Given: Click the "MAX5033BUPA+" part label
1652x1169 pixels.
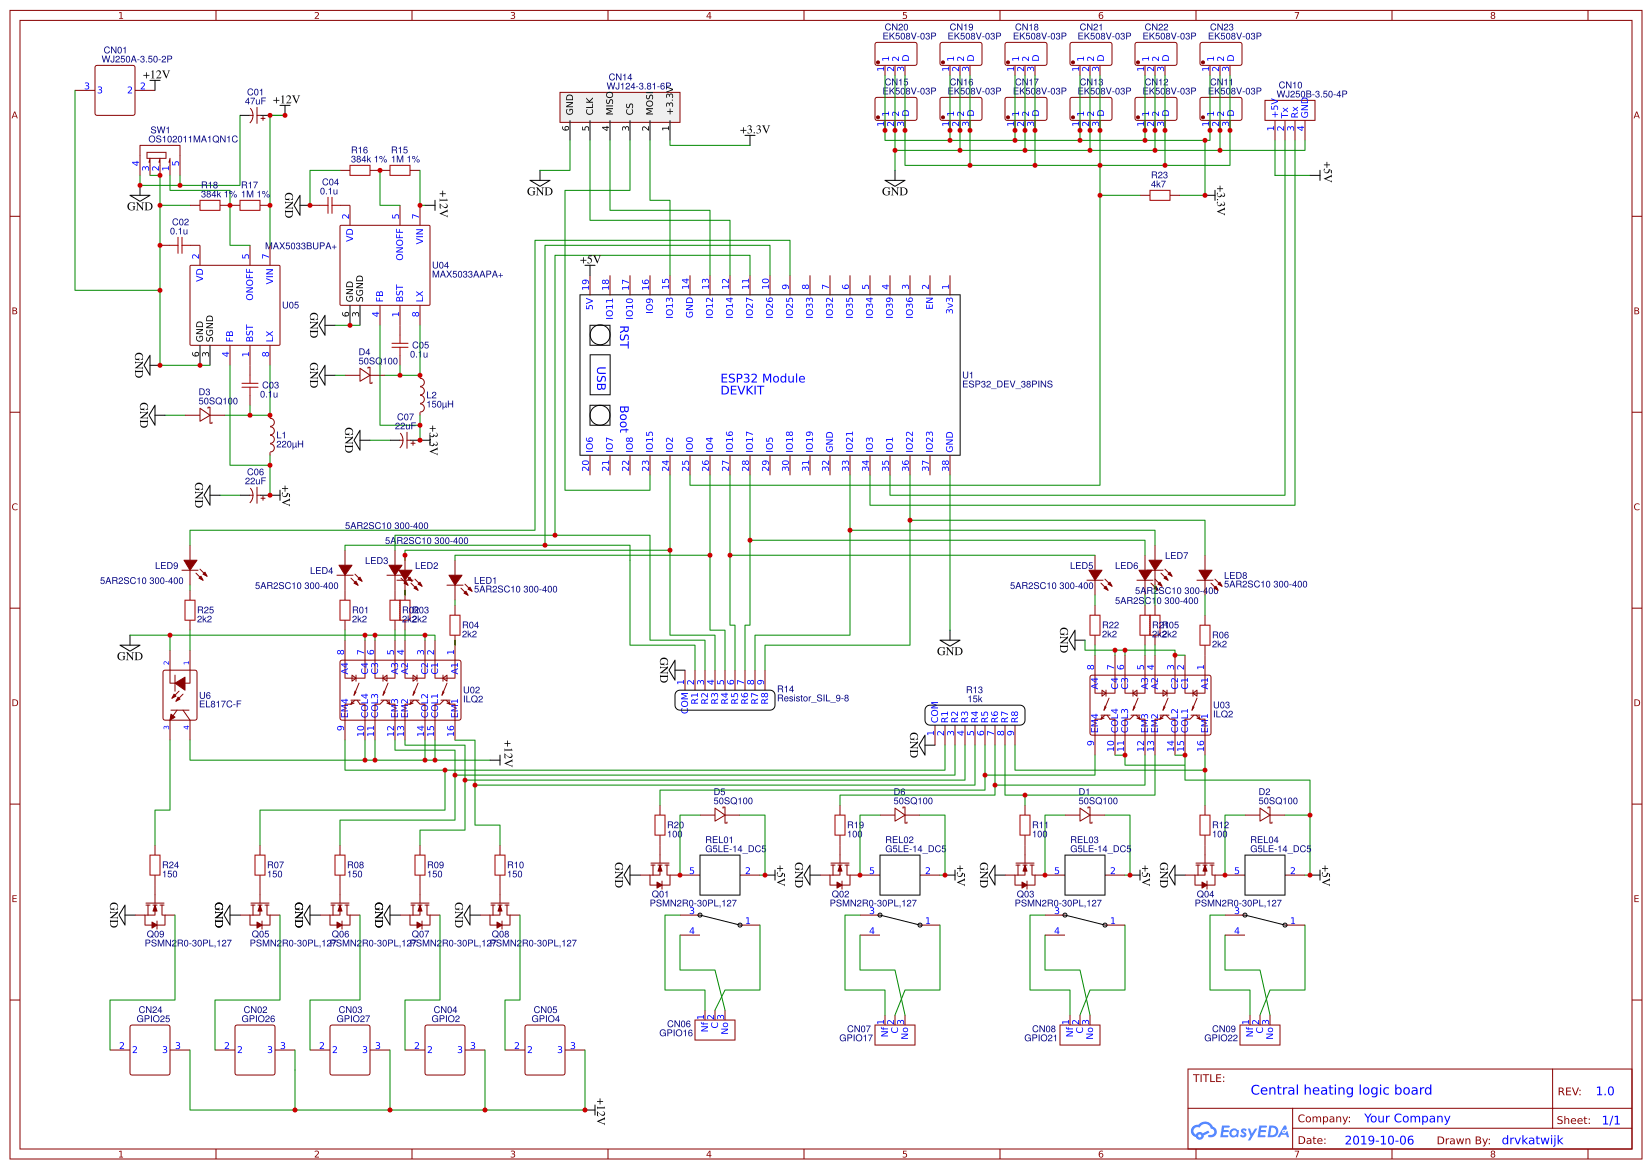Looking at the screenshot, I should click(x=301, y=246).
